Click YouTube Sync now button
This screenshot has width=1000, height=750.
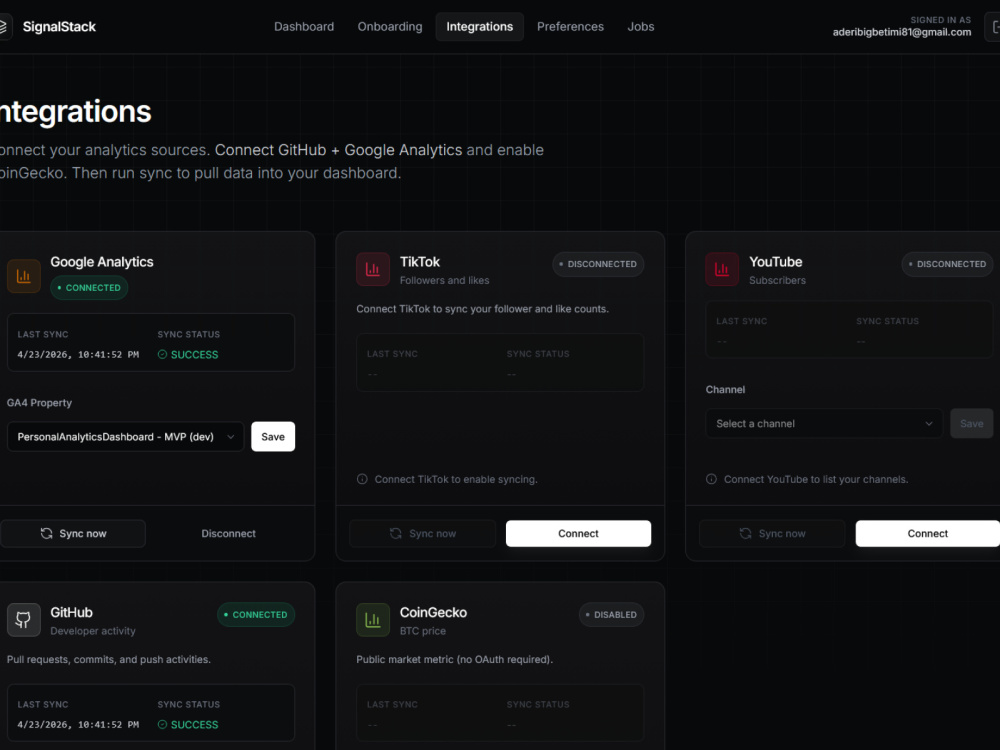(772, 533)
